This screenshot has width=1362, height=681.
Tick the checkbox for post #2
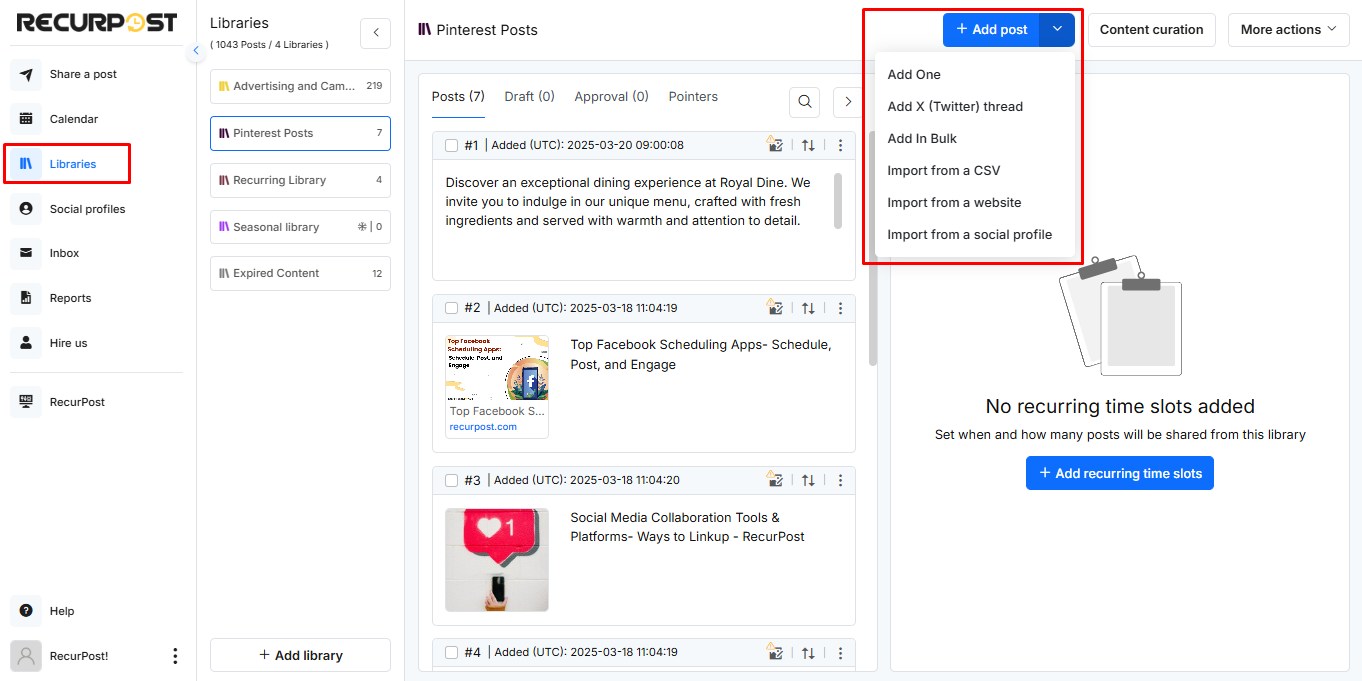click(451, 308)
